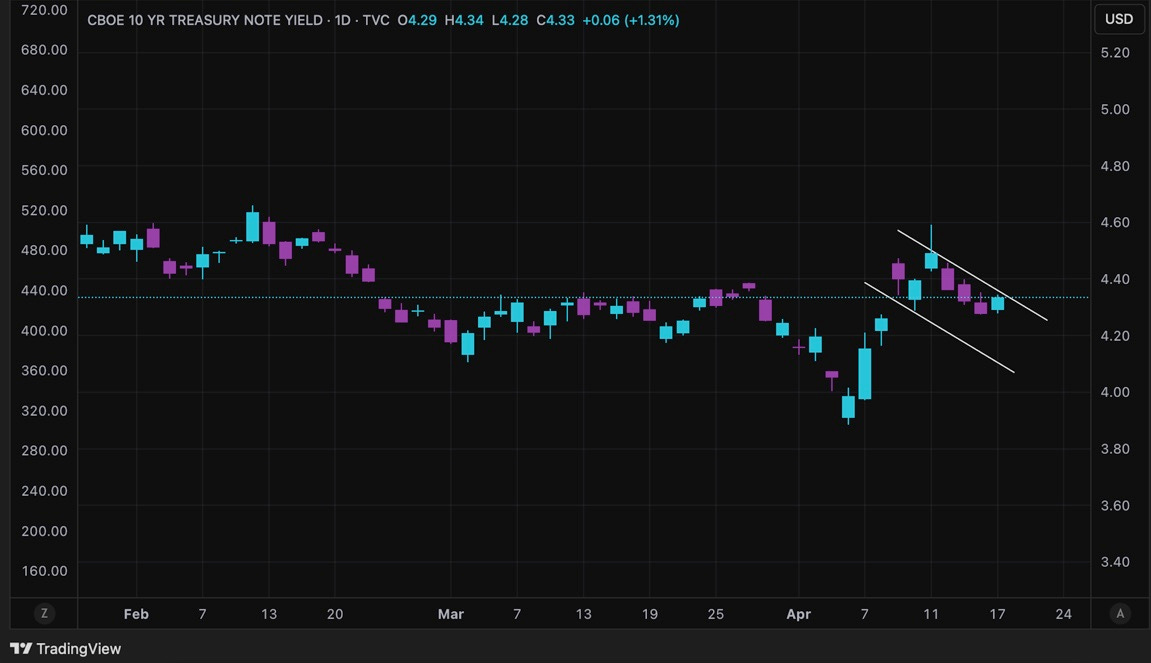Click the close value C4.33
Image resolution: width=1151 pixels, height=663 pixels.
555,21
